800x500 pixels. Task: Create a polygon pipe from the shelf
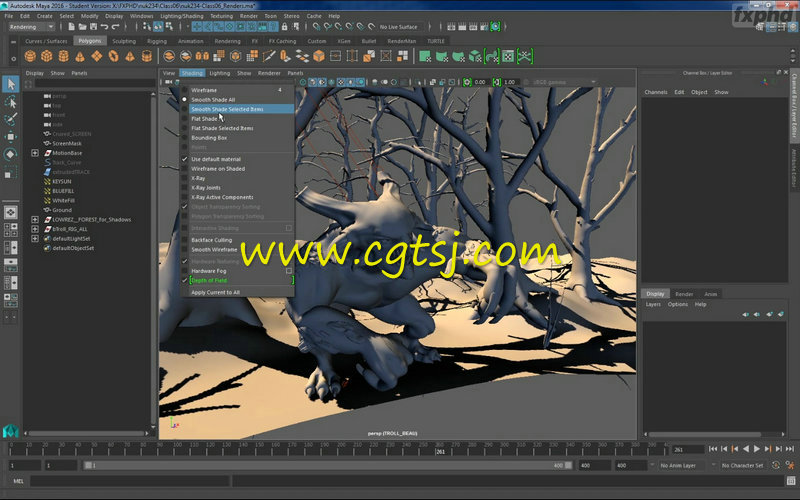(147, 56)
